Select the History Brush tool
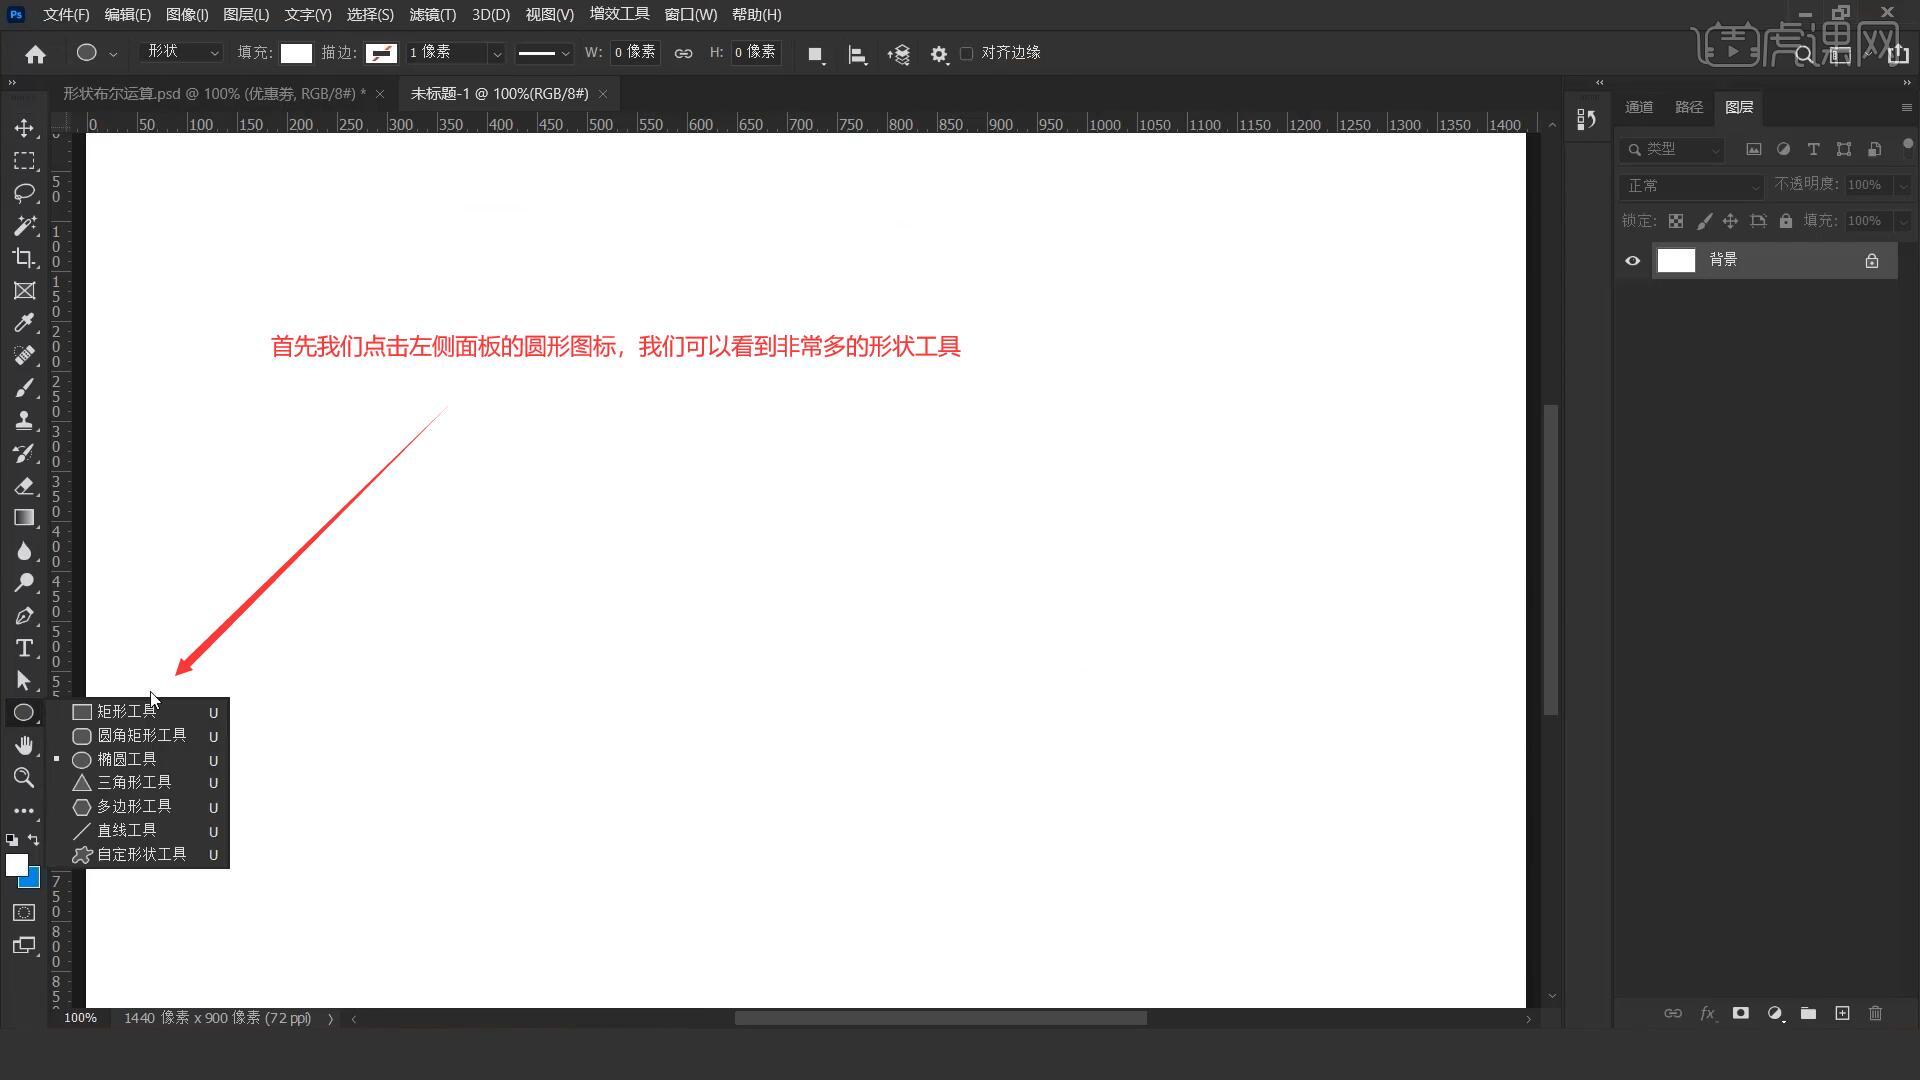The image size is (1920, 1080). 24,453
